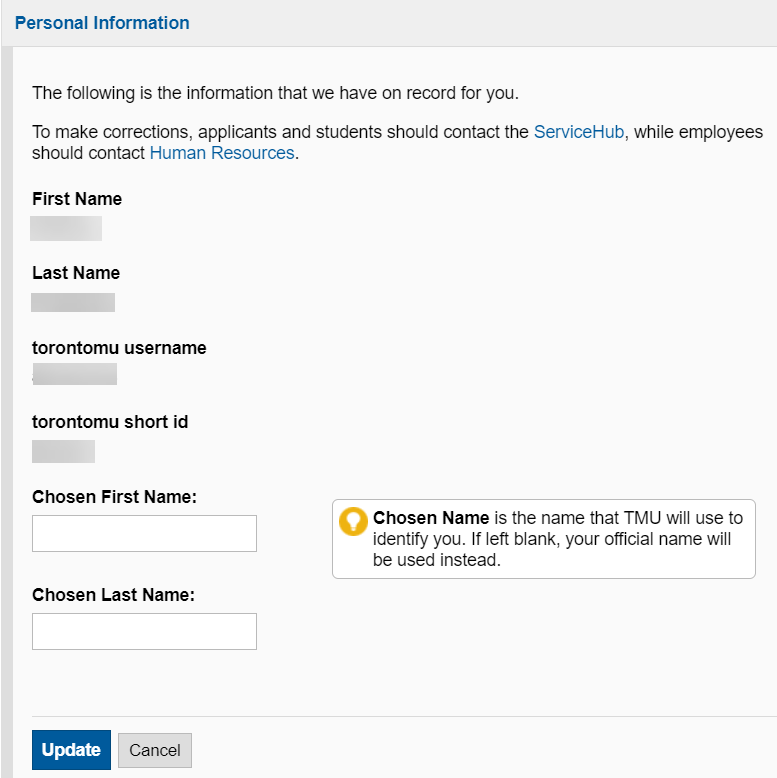The width and height of the screenshot is (777, 778).
Task: Click the torontomu username label
Action: (x=119, y=348)
